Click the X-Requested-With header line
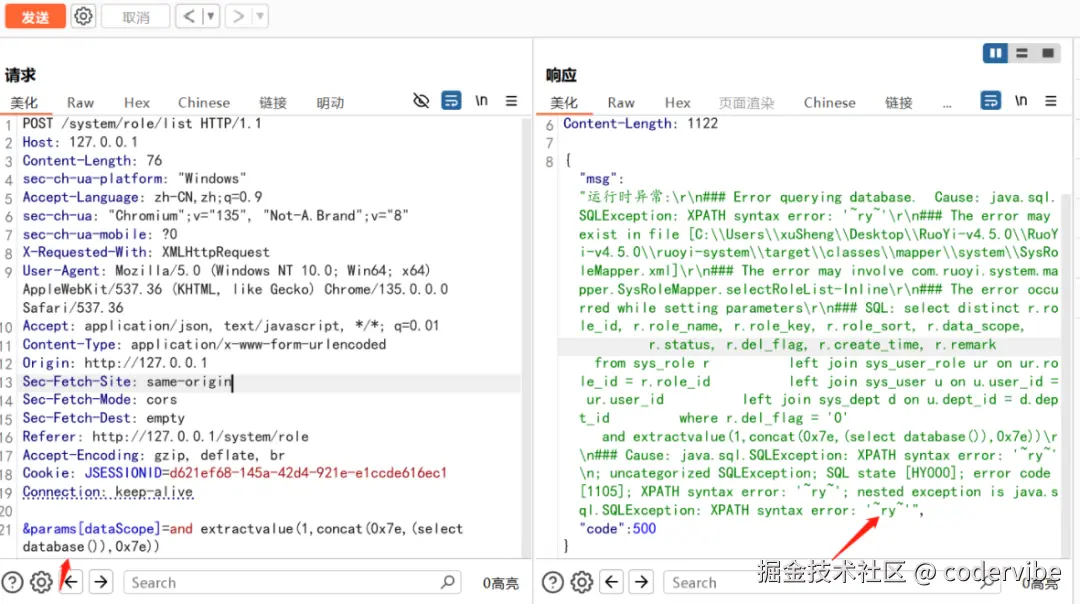The height and width of the screenshot is (604, 1080). (146, 252)
